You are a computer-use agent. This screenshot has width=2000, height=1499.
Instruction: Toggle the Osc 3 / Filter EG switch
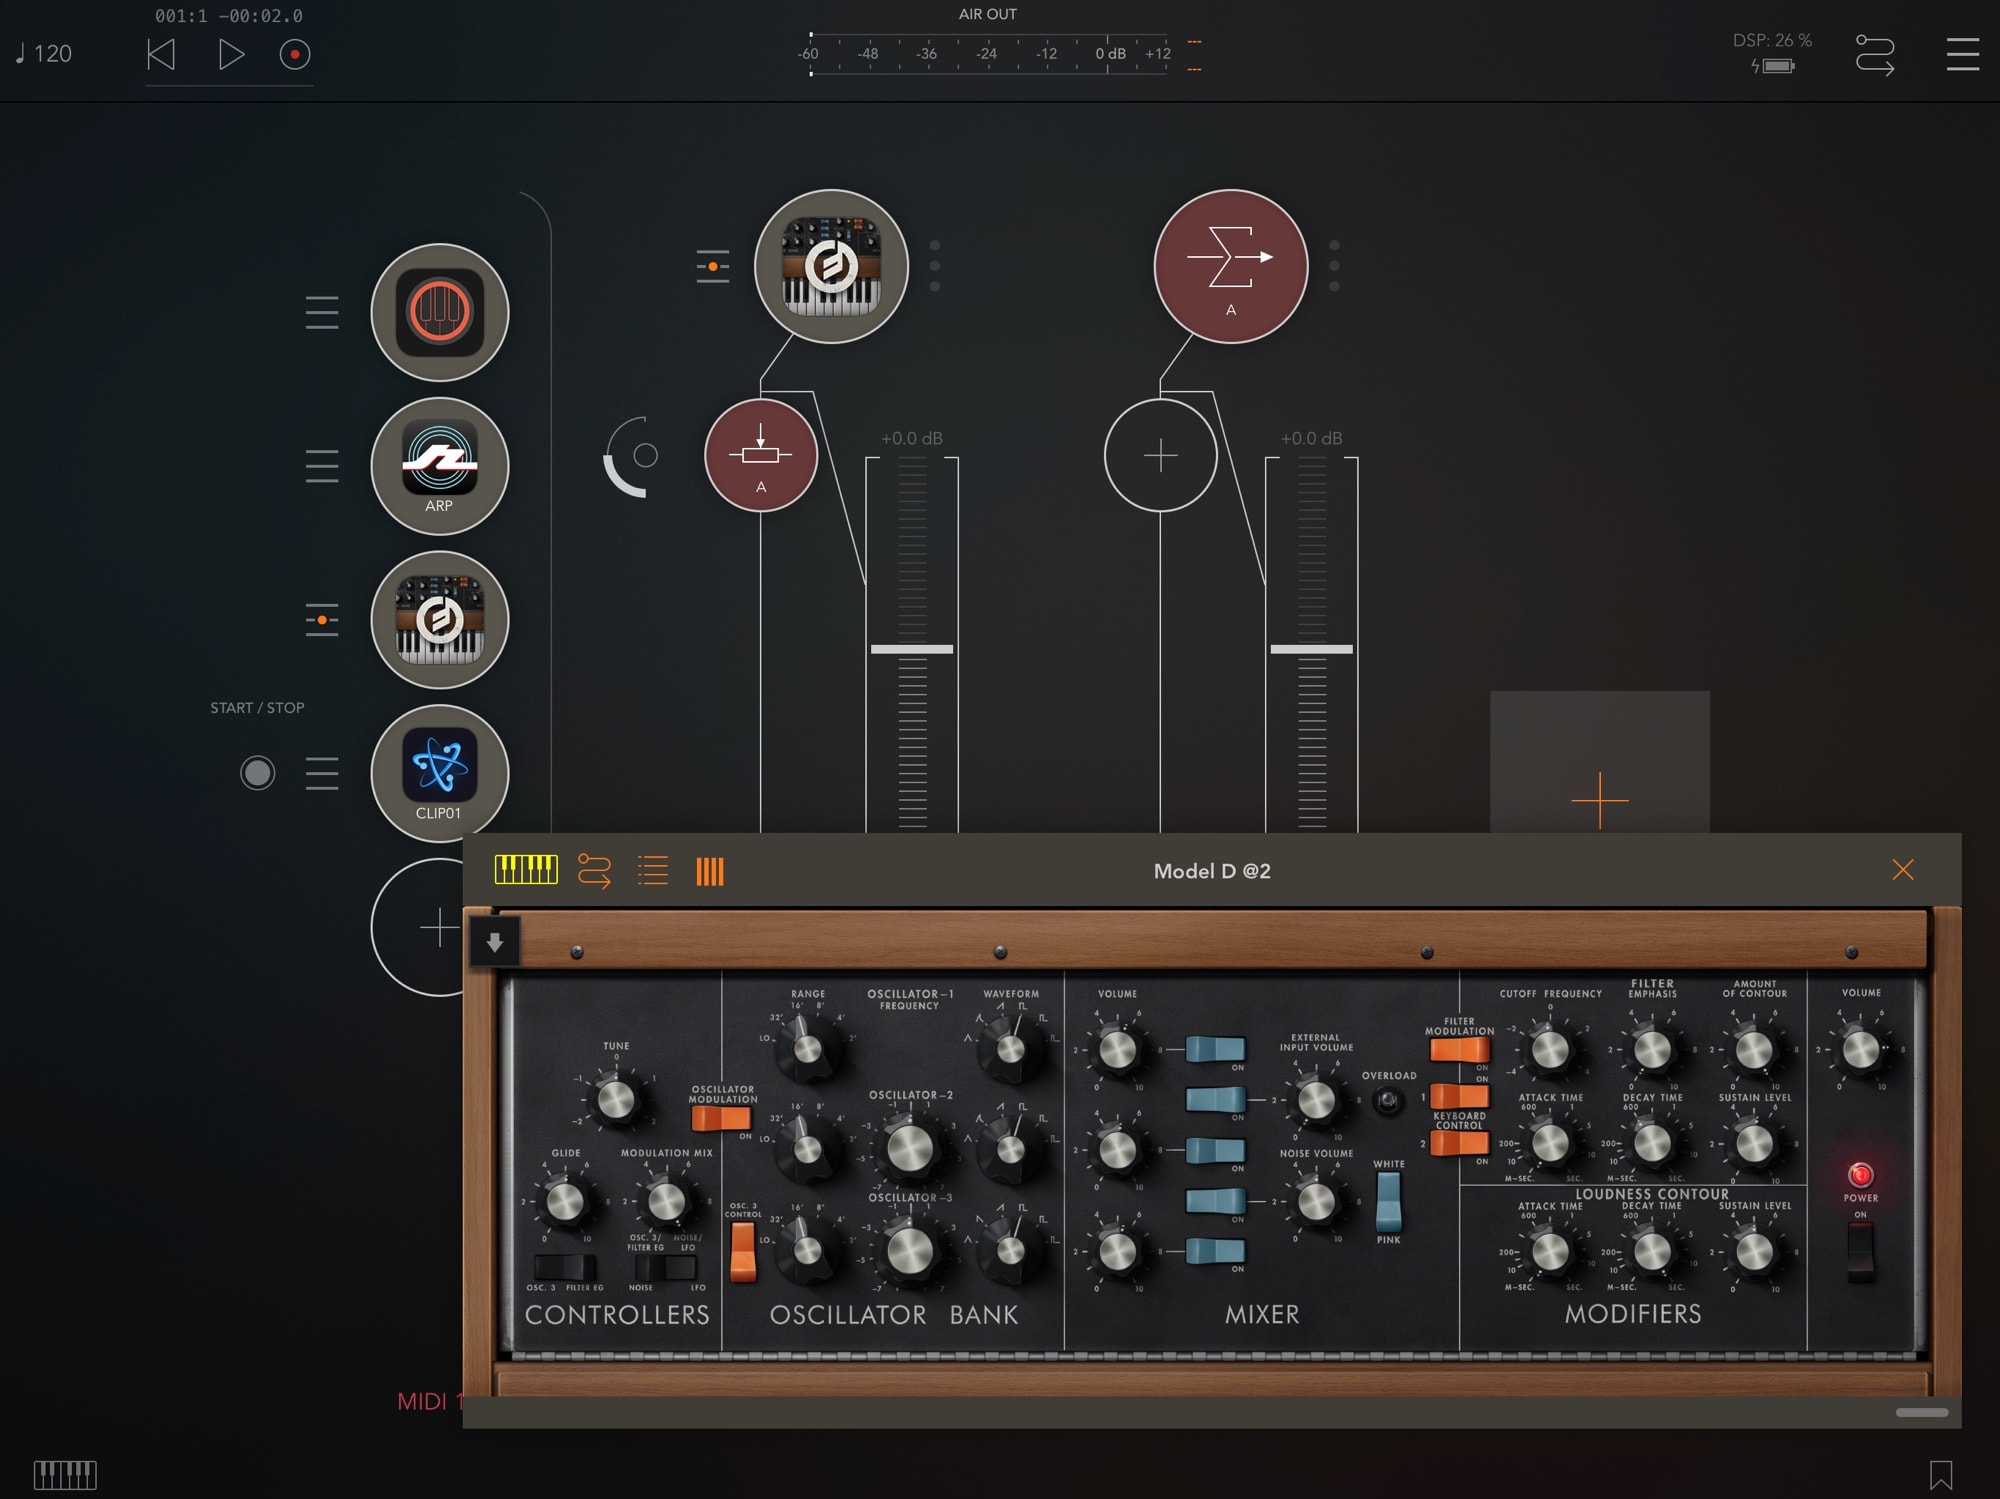click(x=565, y=1267)
